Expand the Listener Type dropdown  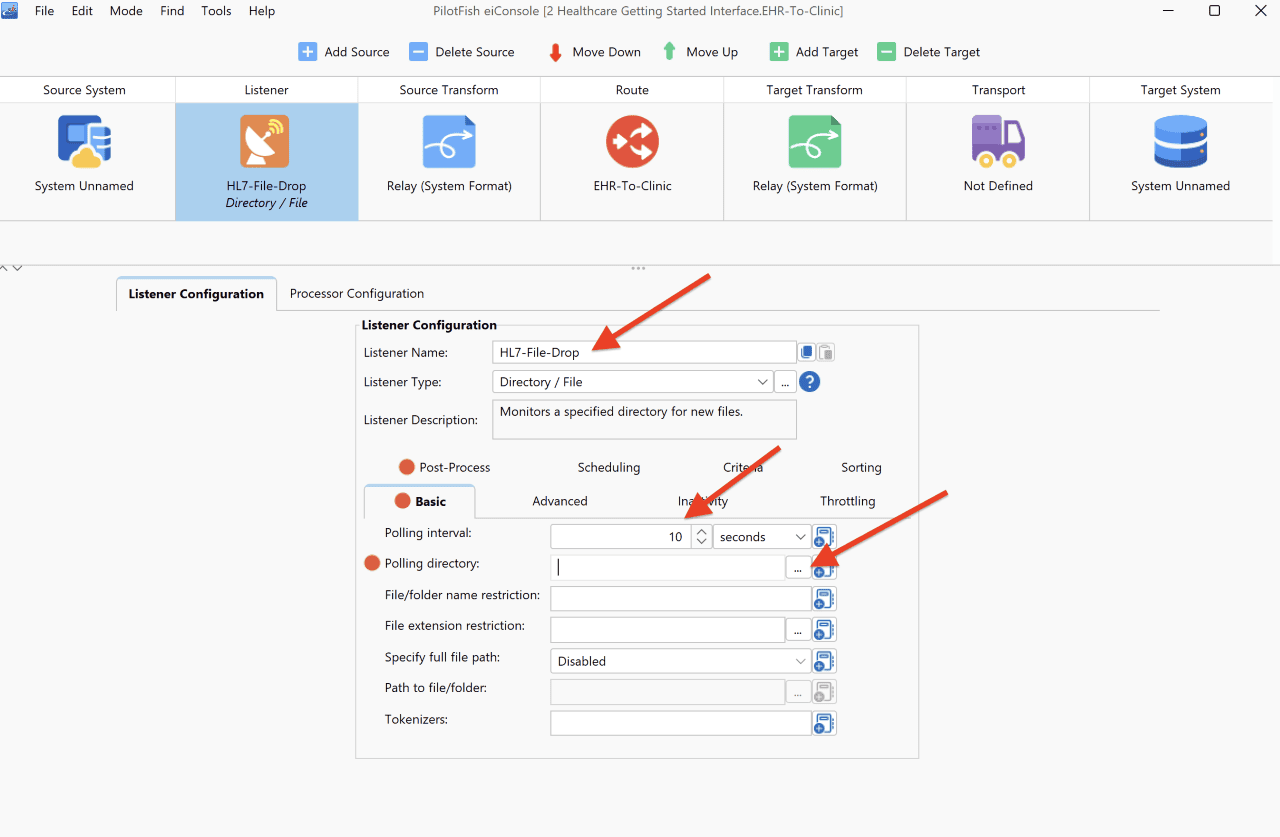[x=632, y=382]
